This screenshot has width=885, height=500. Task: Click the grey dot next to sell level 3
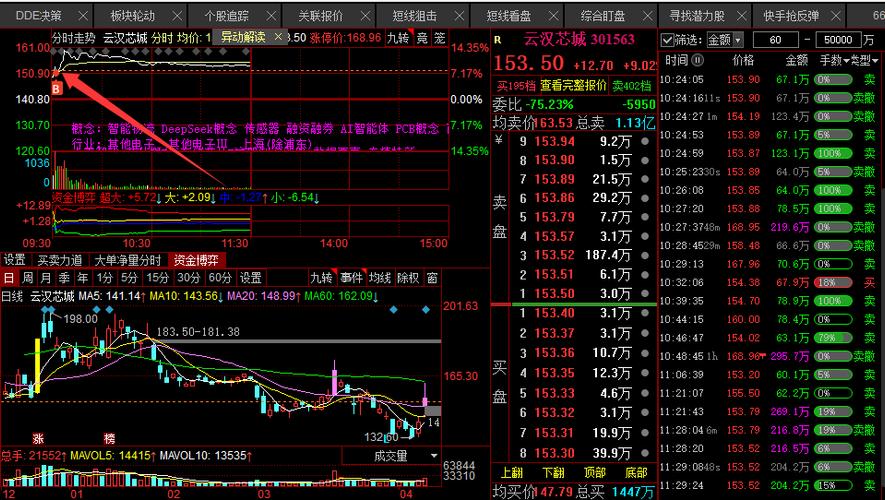[645, 255]
